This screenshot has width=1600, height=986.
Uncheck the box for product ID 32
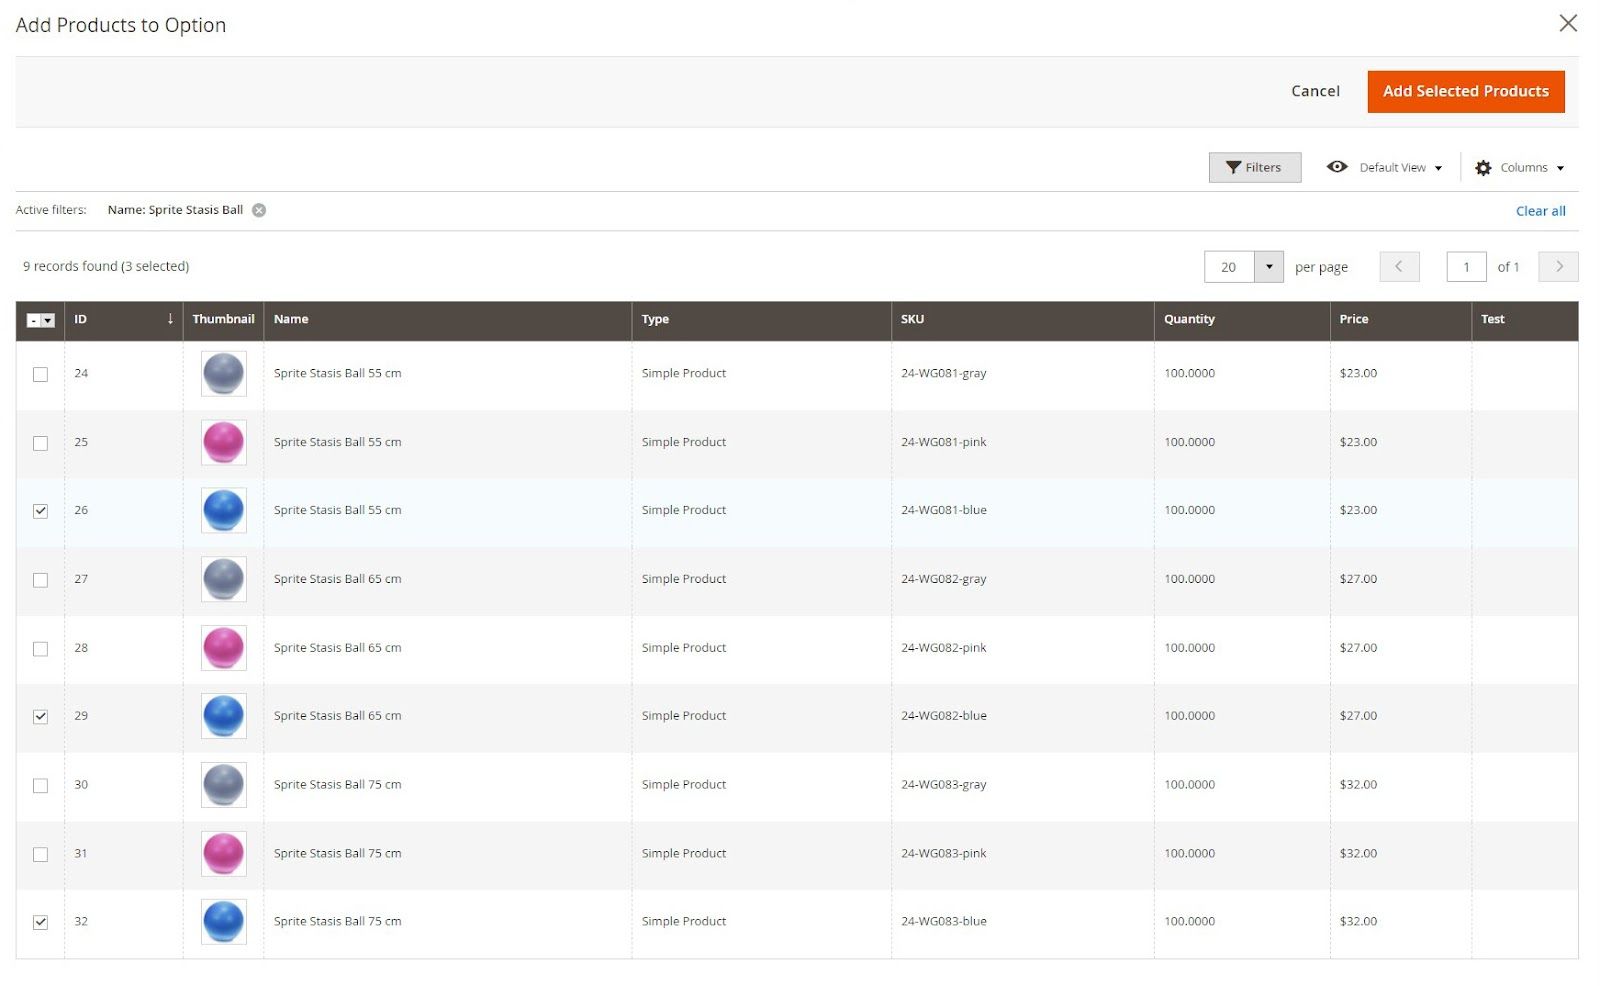pos(40,923)
